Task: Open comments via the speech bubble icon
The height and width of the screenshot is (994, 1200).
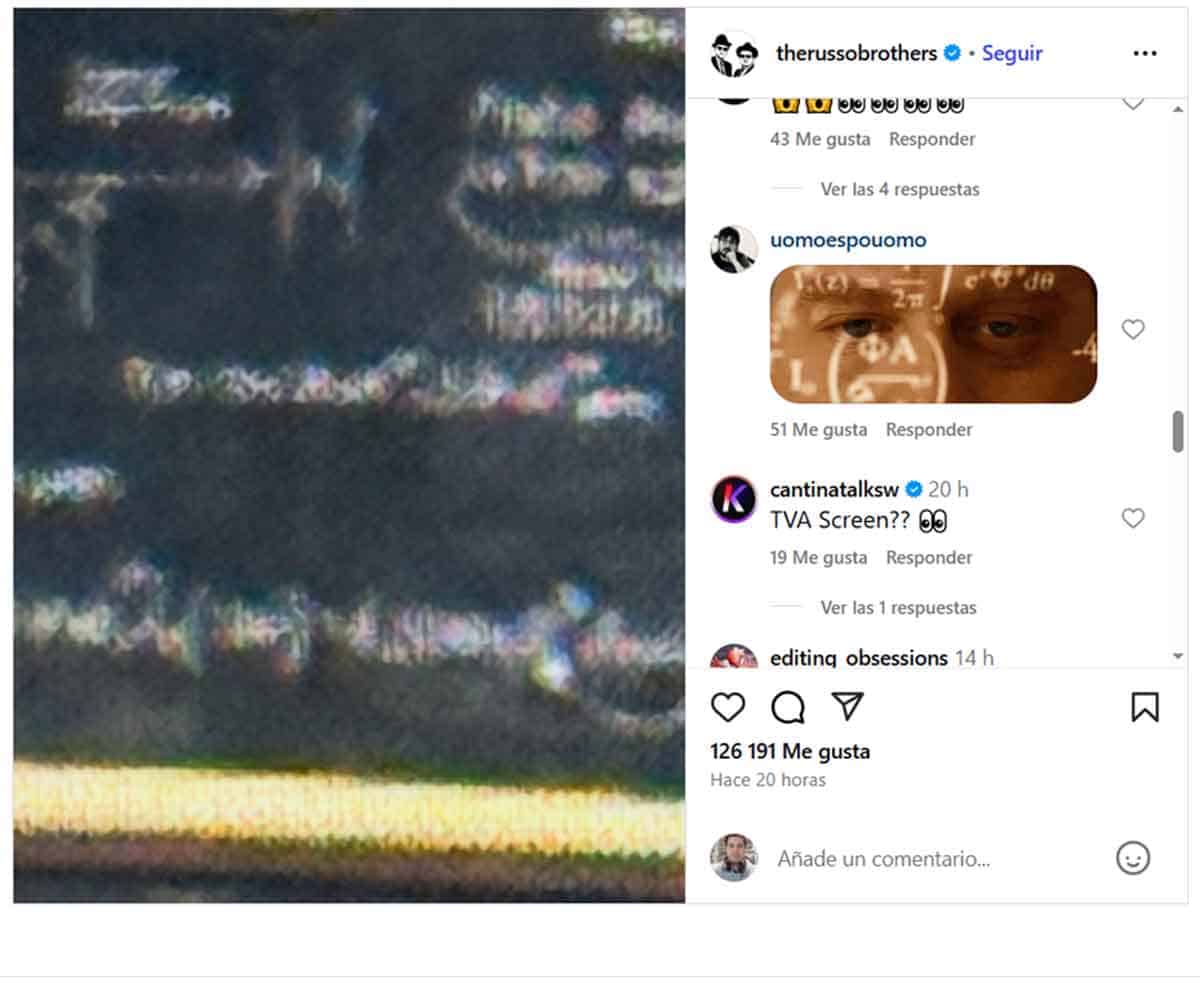Action: [788, 708]
